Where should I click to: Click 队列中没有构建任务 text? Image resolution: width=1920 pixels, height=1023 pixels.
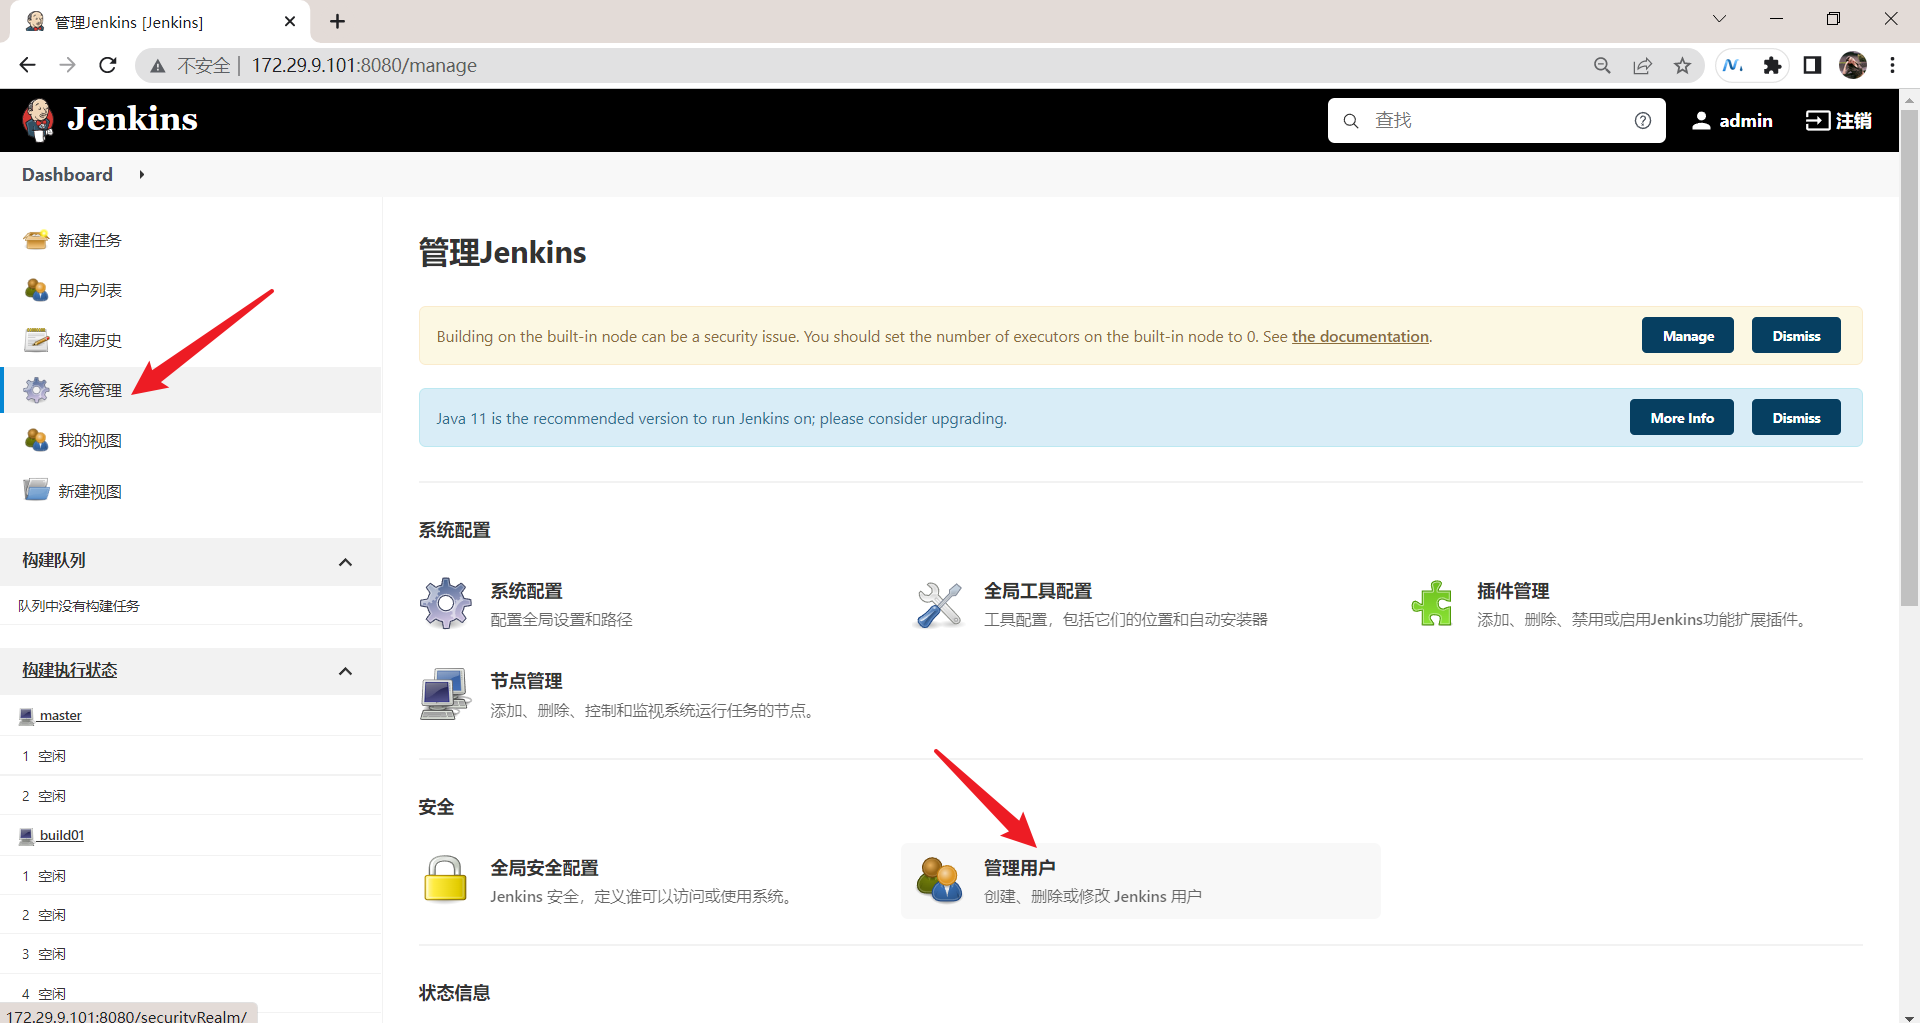coord(79,606)
